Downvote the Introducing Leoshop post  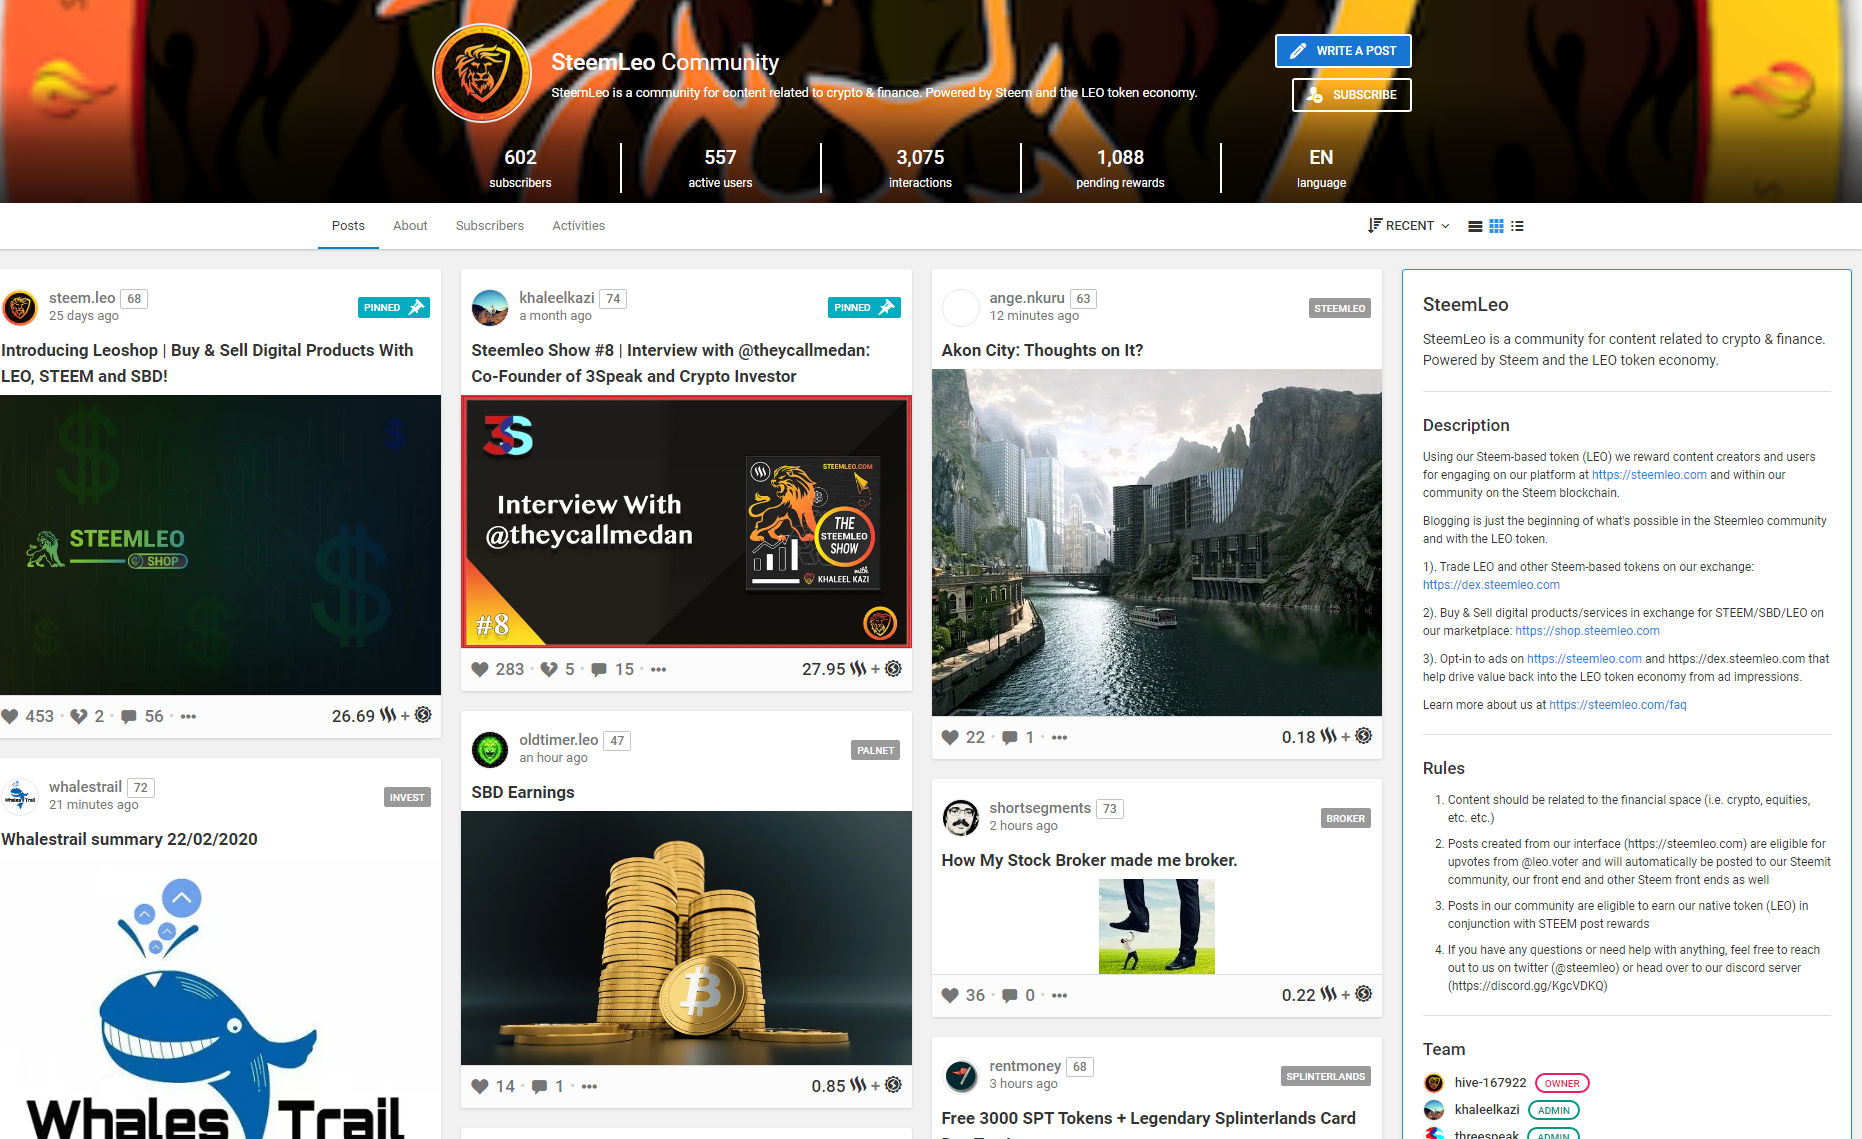coord(79,717)
